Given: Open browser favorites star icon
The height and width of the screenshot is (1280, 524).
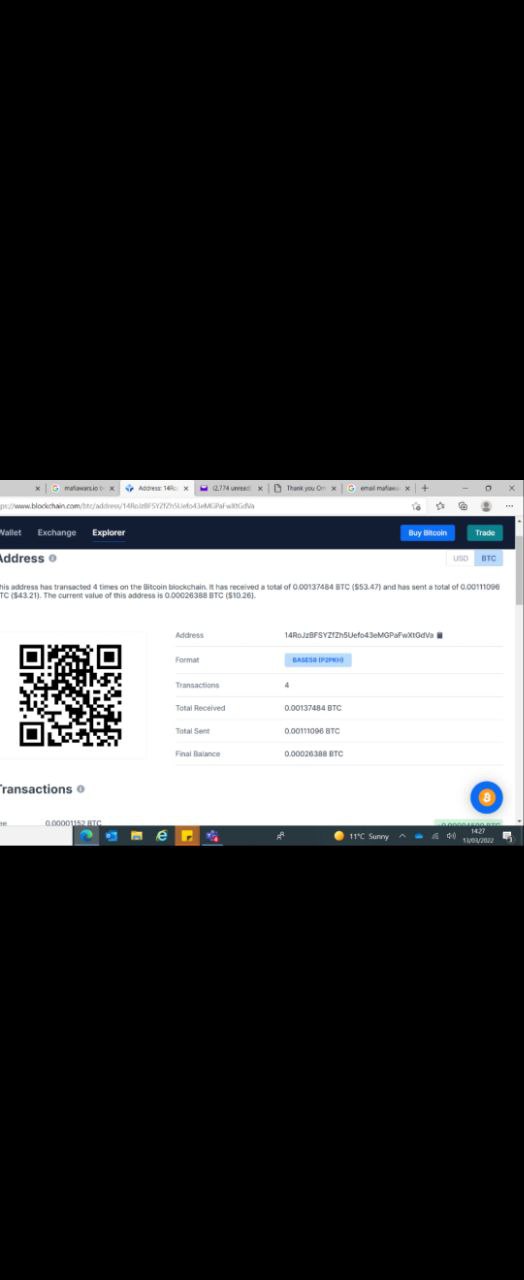Looking at the screenshot, I should 440,506.
